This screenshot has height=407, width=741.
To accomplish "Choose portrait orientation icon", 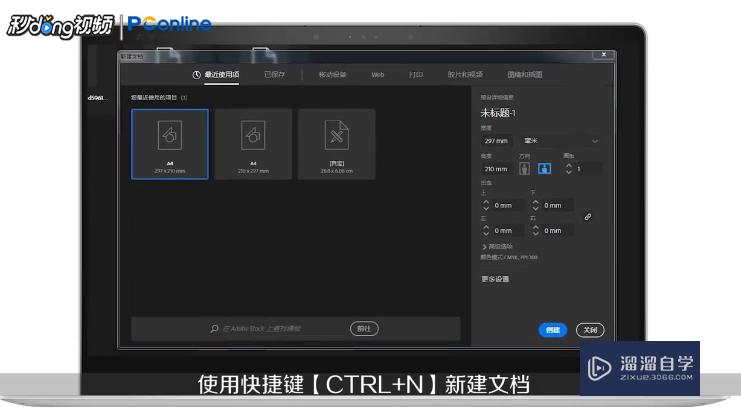I will 524,168.
